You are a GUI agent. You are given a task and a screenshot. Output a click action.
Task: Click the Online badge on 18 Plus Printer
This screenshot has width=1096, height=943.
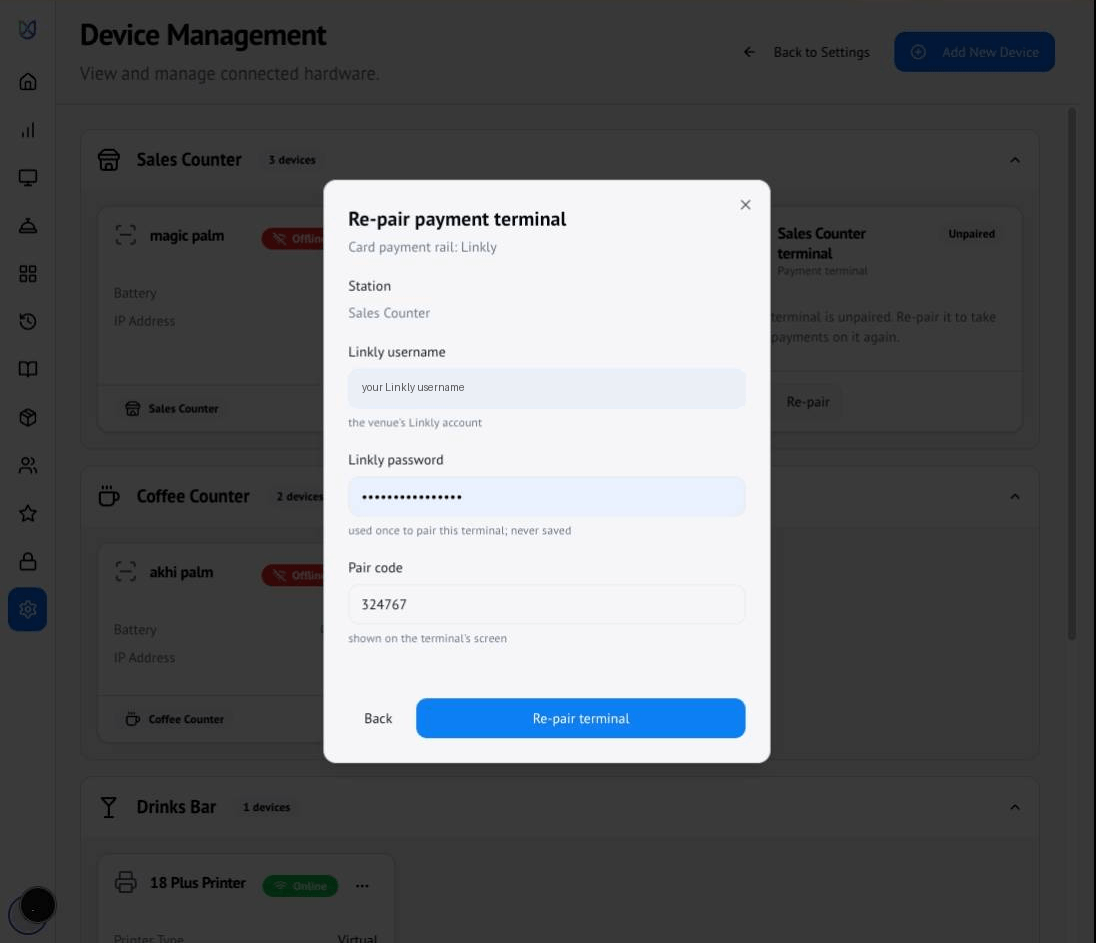tap(300, 886)
